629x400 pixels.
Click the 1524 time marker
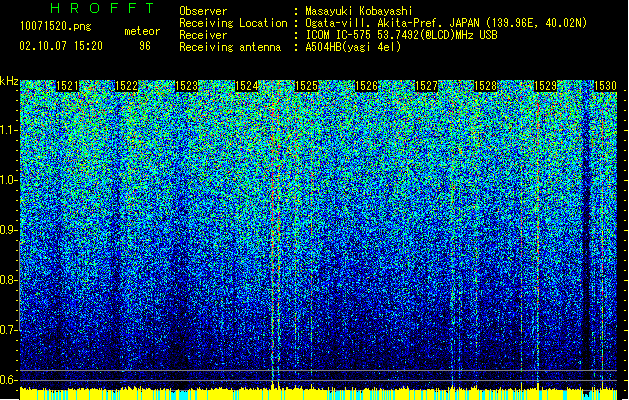pos(246,86)
